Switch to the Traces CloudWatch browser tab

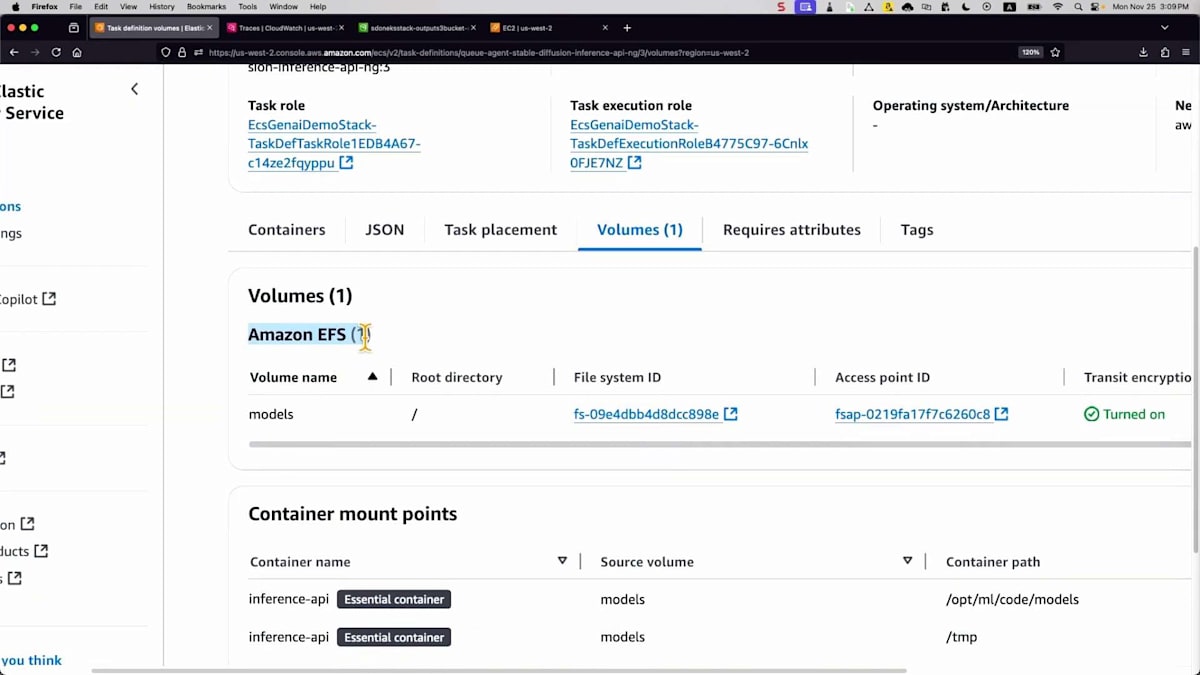point(285,28)
